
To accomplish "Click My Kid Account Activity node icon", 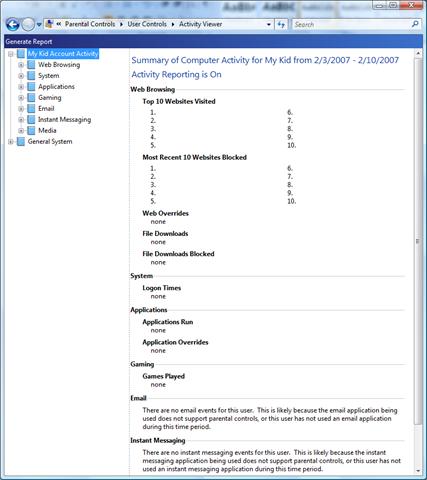I will [21, 54].
